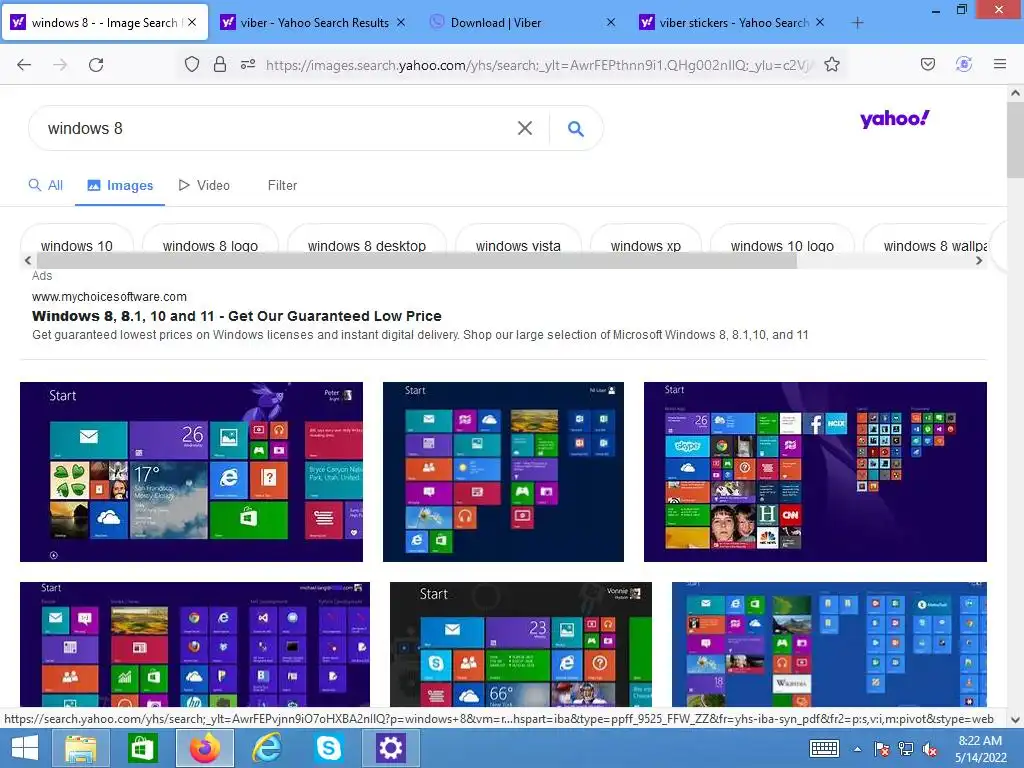
Task: Select the All search category
Action: (46, 185)
